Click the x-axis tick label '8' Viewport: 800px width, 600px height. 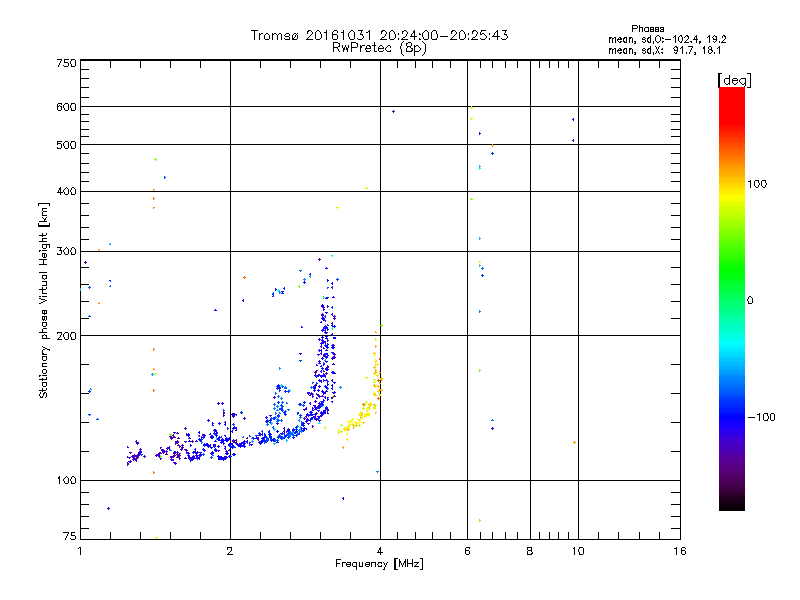(x=530, y=551)
